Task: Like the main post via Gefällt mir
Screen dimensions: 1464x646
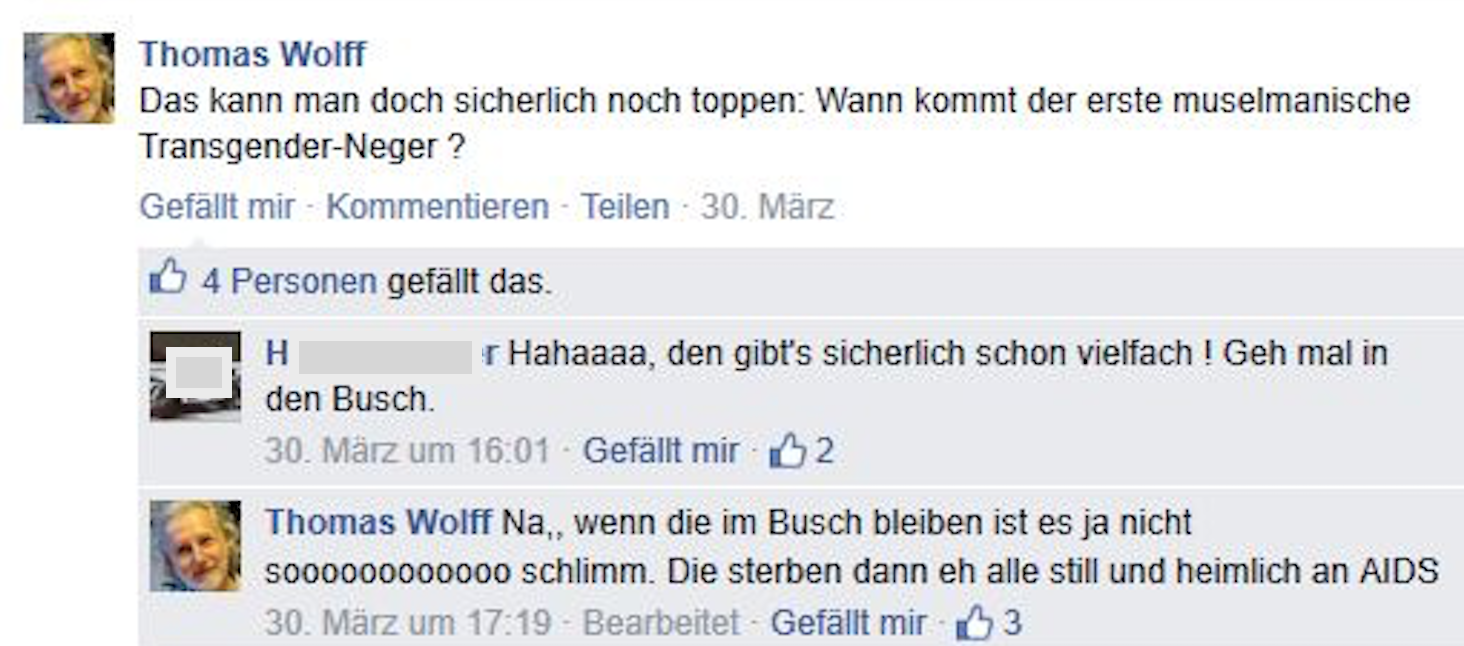Action: tap(217, 207)
